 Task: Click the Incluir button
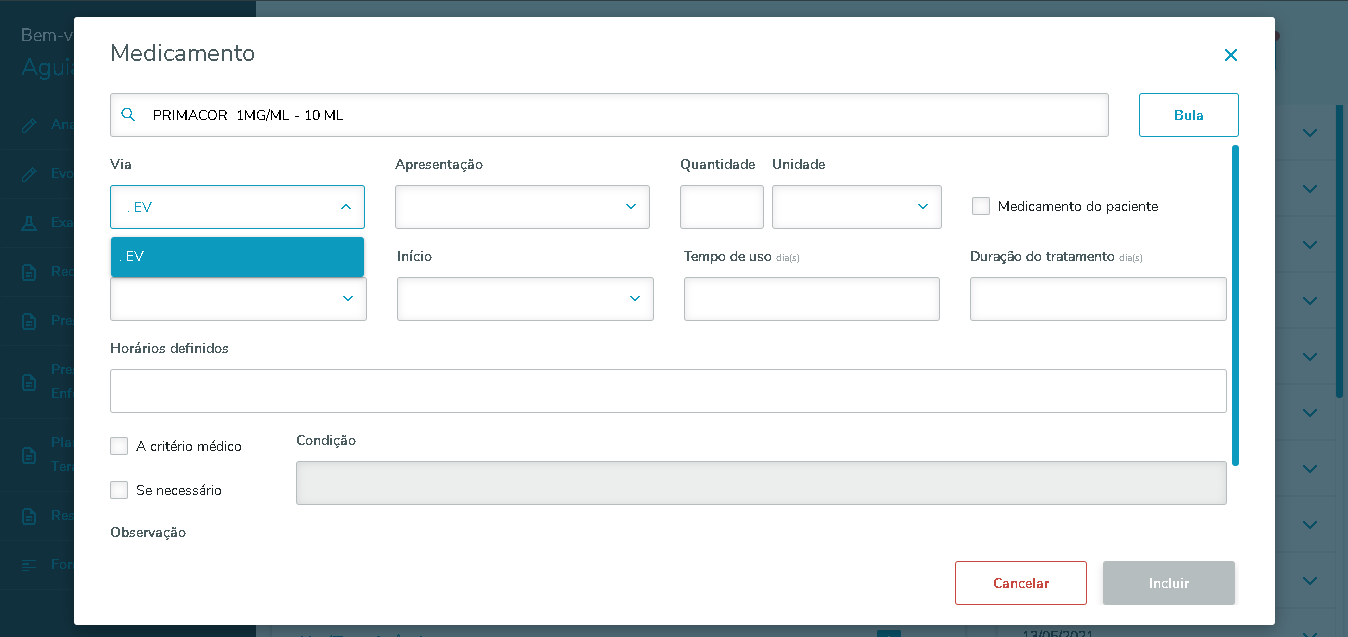[x=1168, y=583]
